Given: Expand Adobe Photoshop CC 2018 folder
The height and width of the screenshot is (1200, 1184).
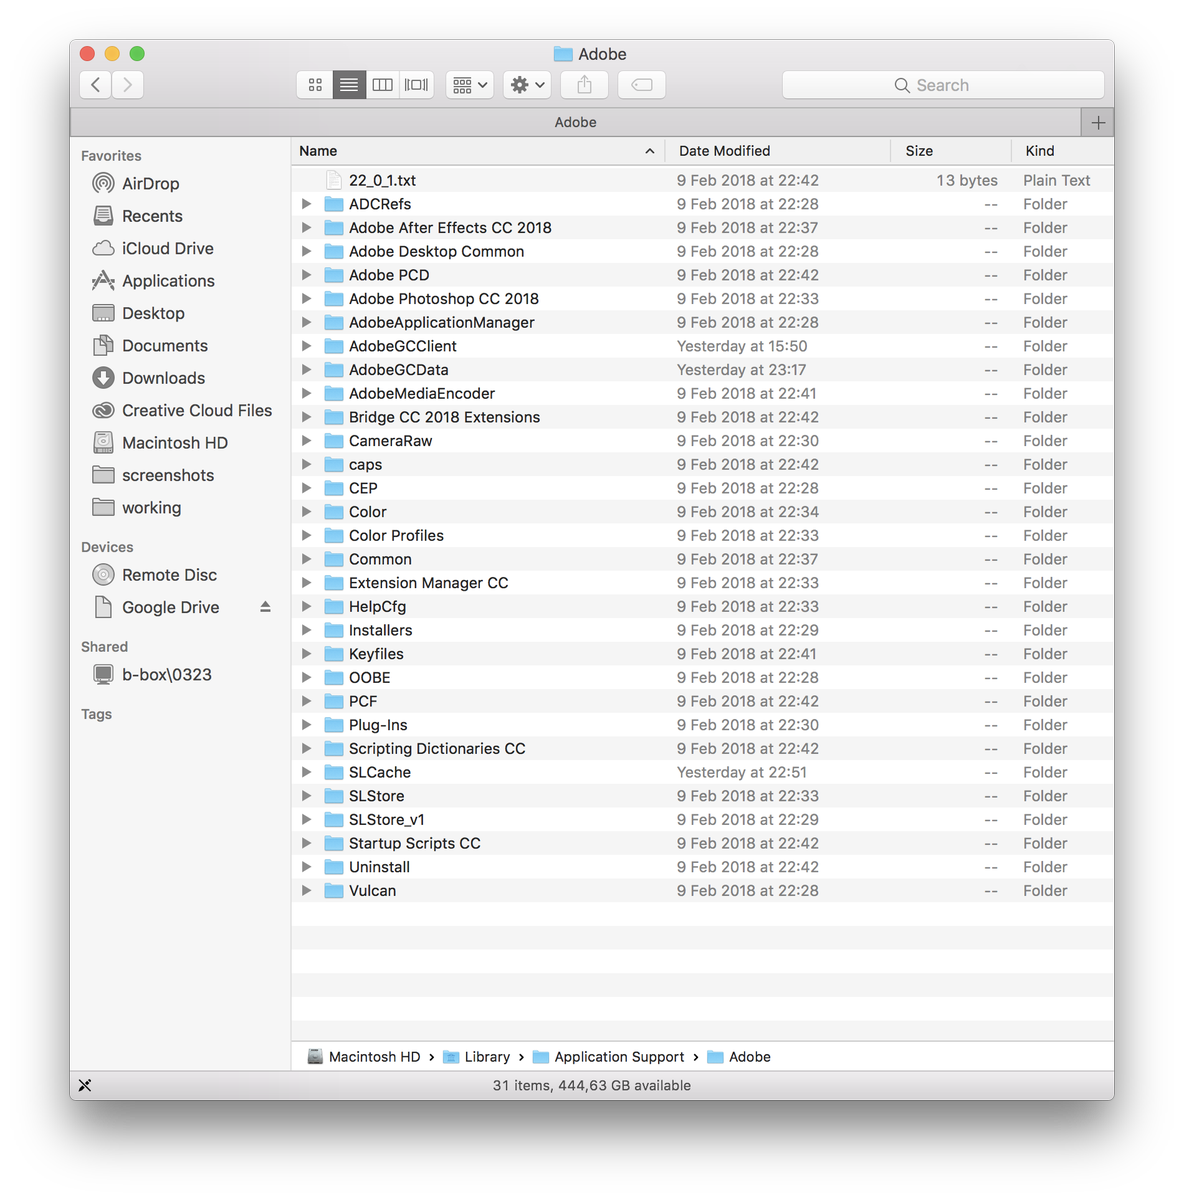Looking at the screenshot, I should pyautogui.click(x=307, y=299).
